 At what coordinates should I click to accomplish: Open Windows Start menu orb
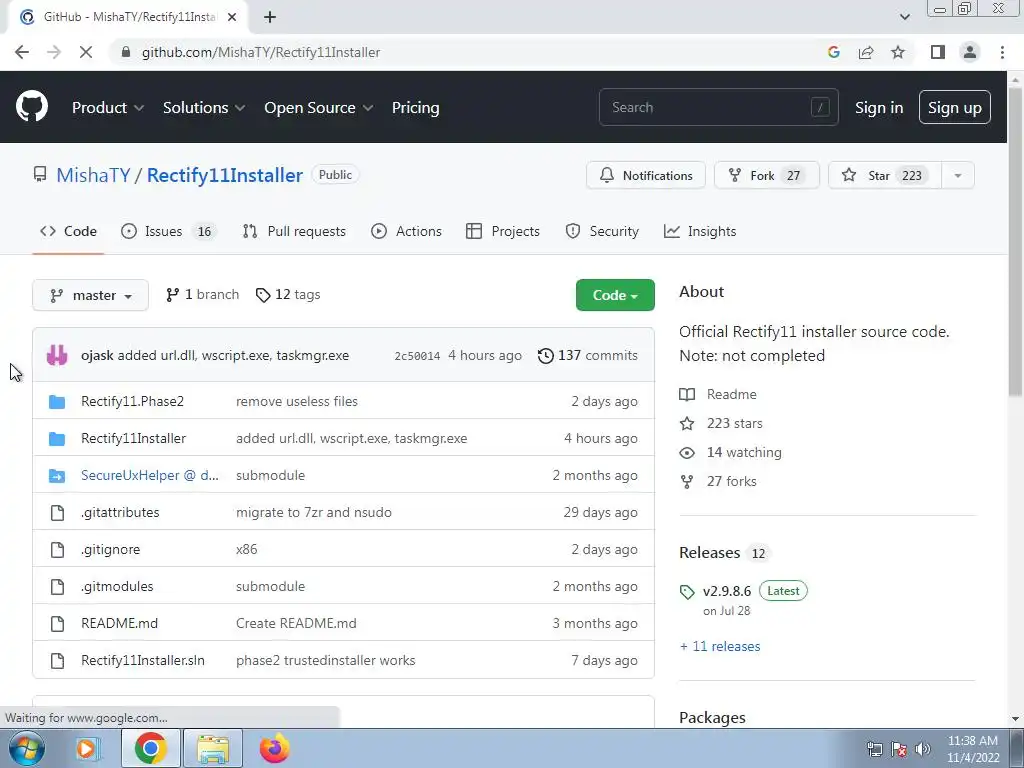point(27,748)
